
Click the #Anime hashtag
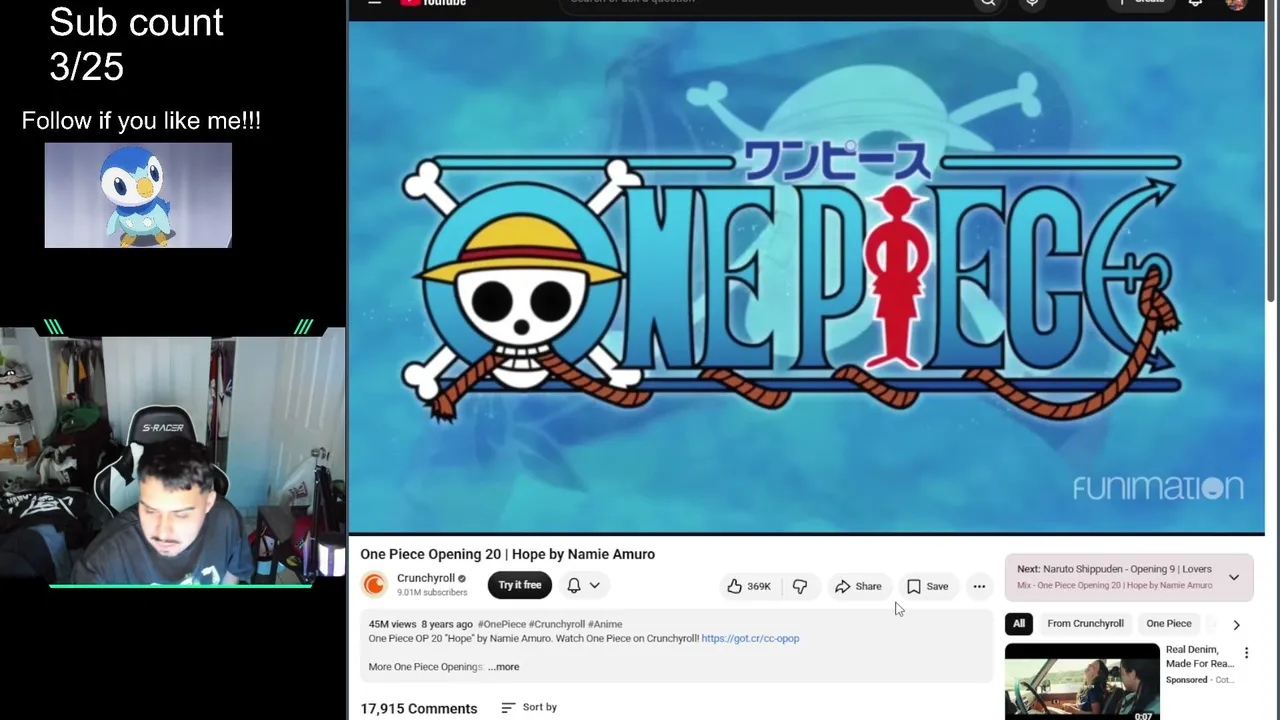pyautogui.click(x=605, y=624)
